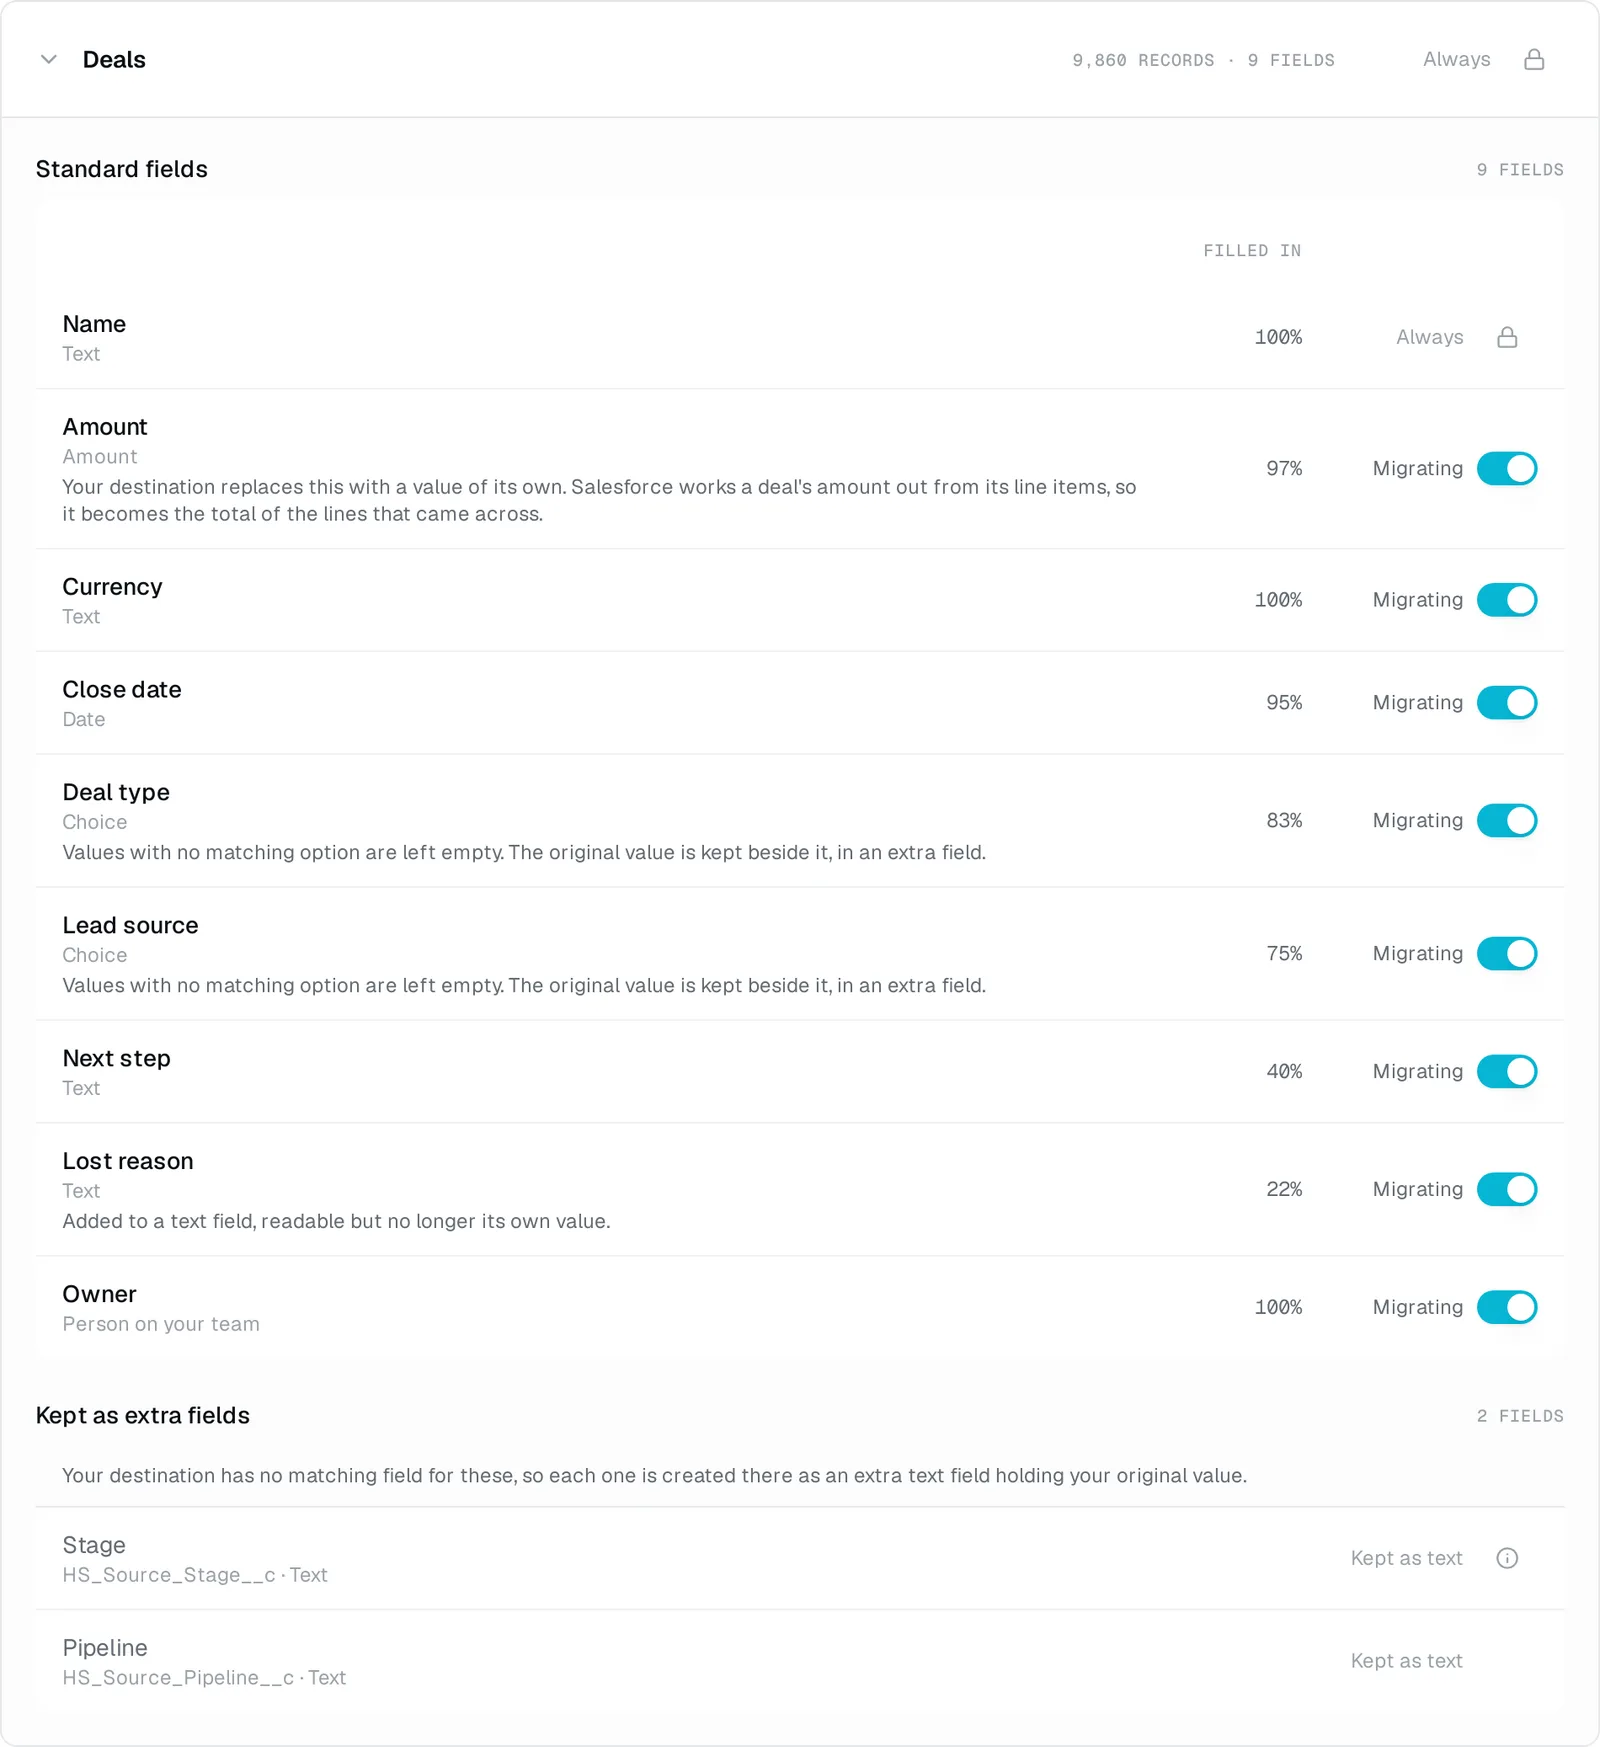Click the Kept as extra fields heading
1600x1747 pixels.
[143, 1415]
